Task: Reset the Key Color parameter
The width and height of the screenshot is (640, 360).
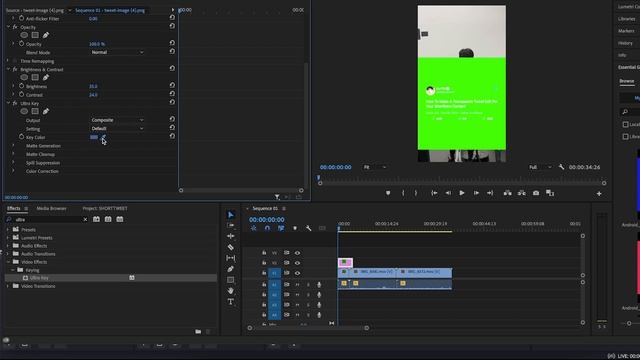Action: point(172,136)
